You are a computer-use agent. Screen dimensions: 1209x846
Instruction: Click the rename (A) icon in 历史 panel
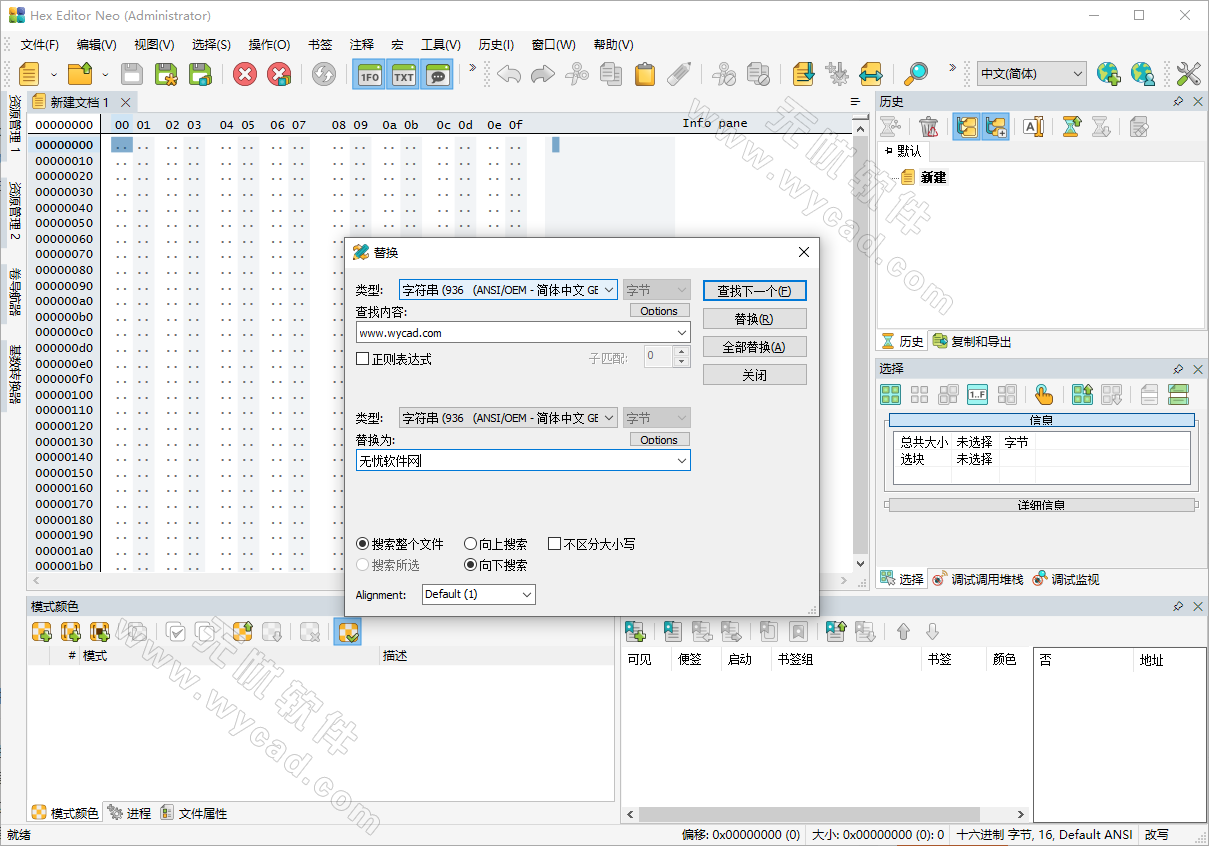coord(1034,126)
